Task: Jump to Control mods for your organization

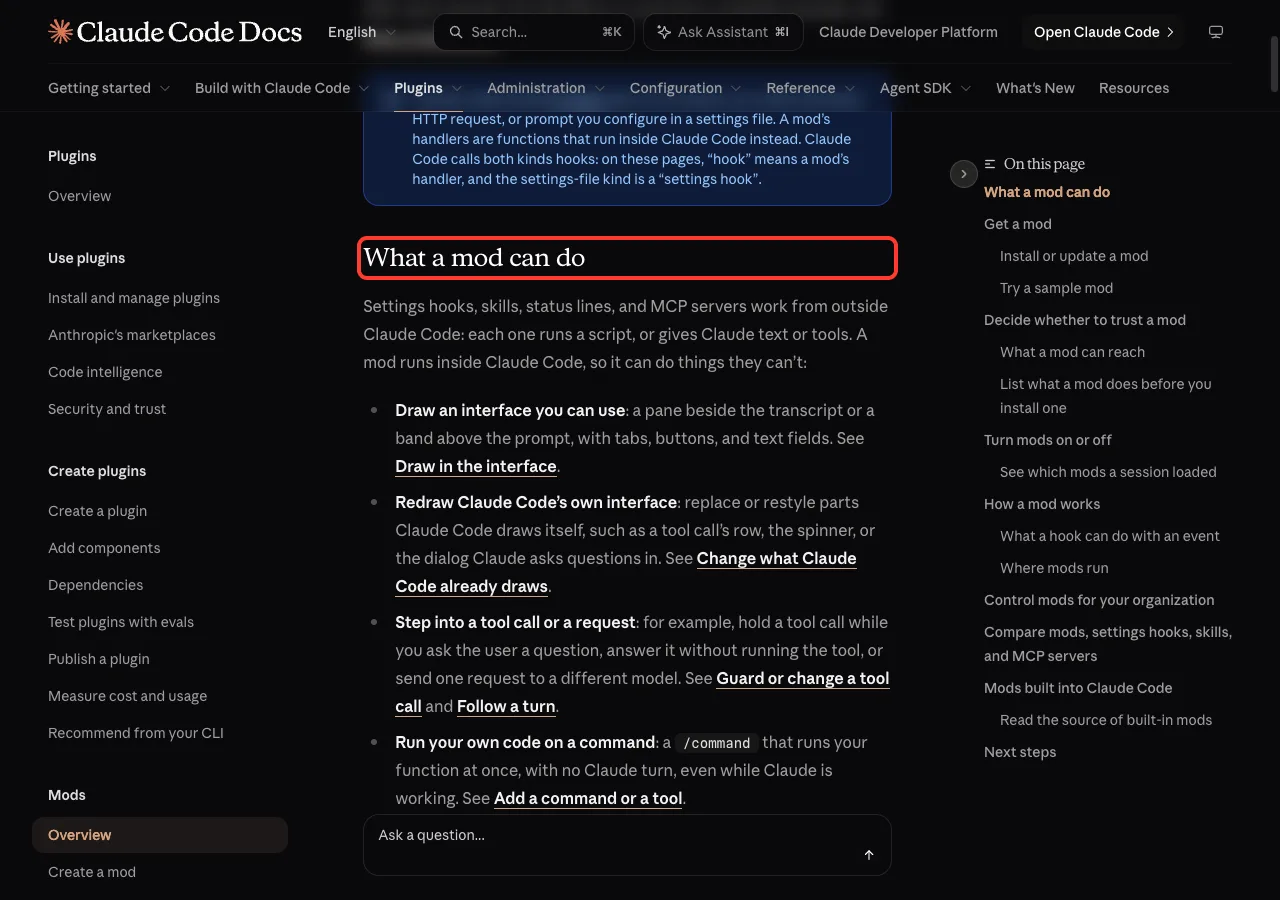Action: 1099,600
